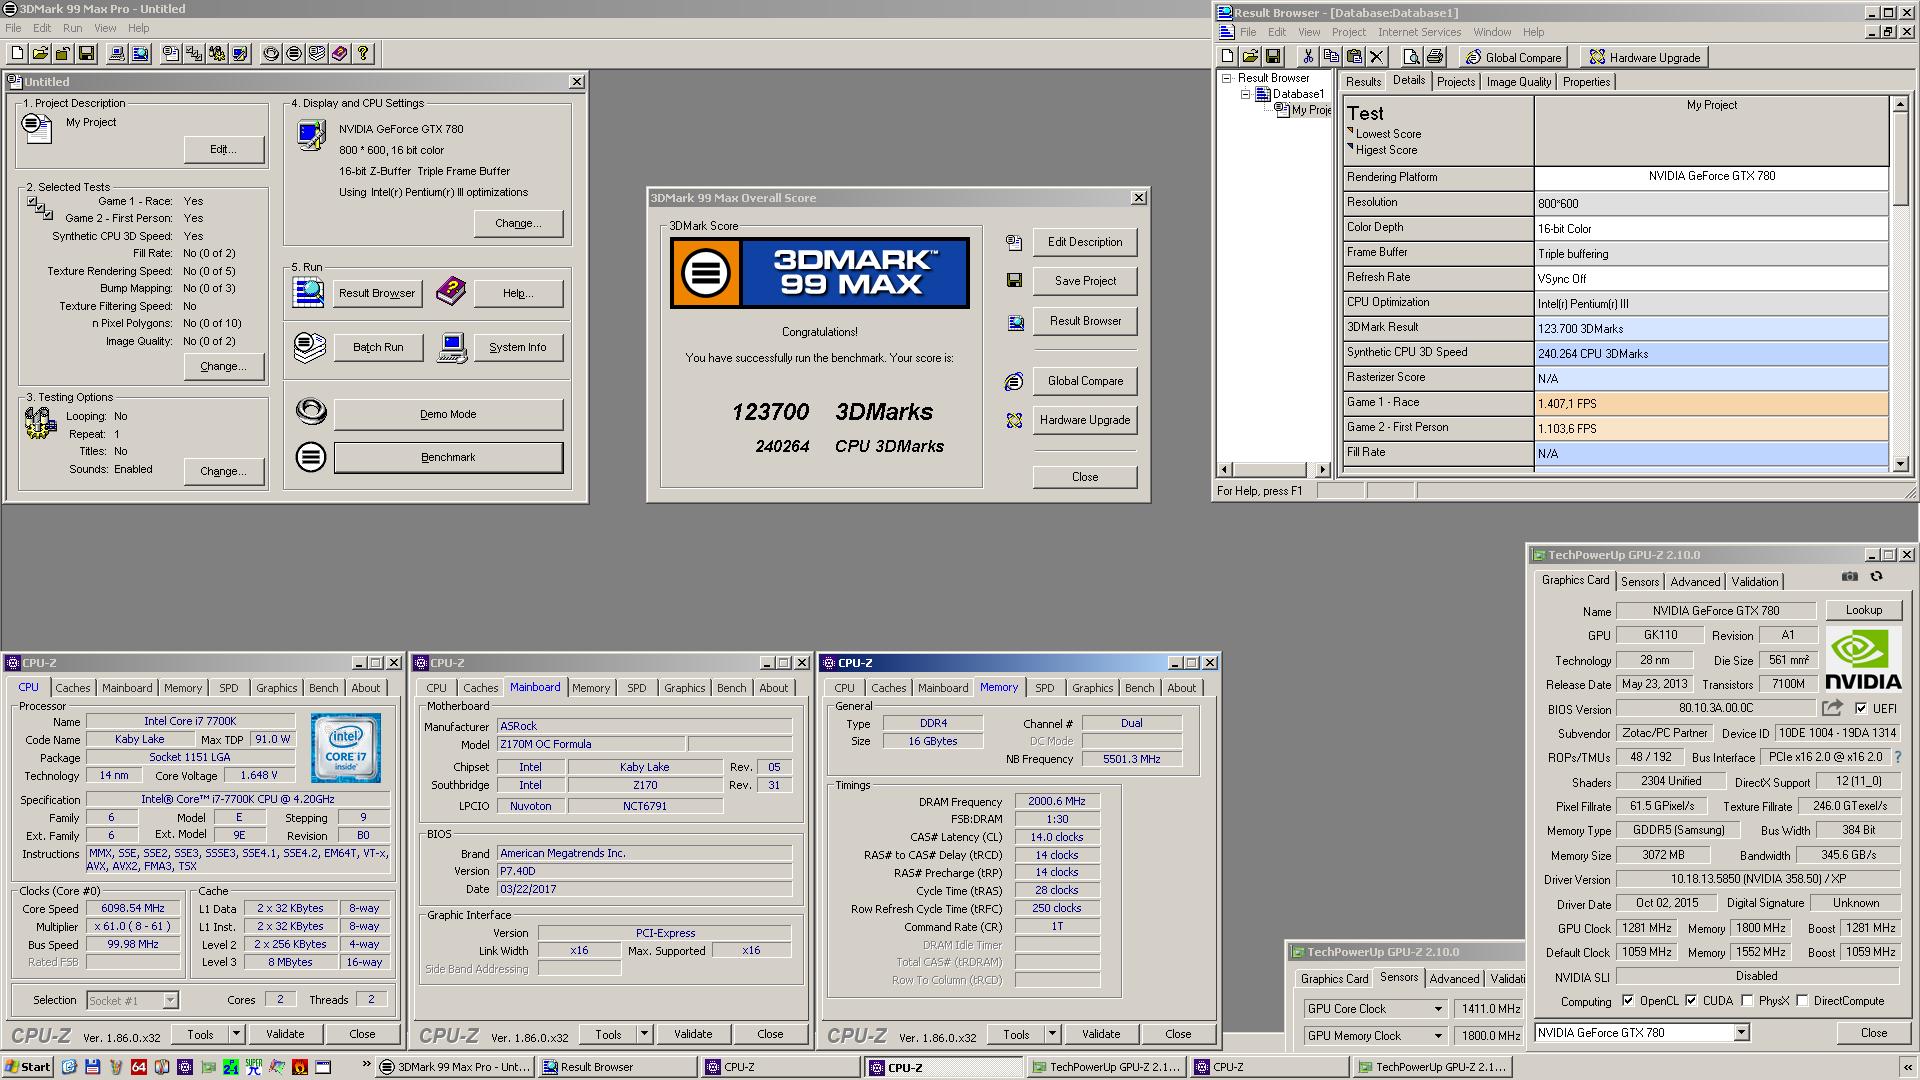Switch to Image Quality tab in Result Browser
Viewport: 1920px width, 1080px height.
pos(1518,82)
